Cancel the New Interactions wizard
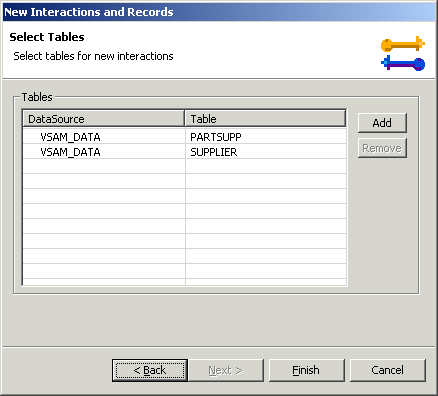This screenshot has height=396, width=438. pyautogui.click(x=388, y=370)
